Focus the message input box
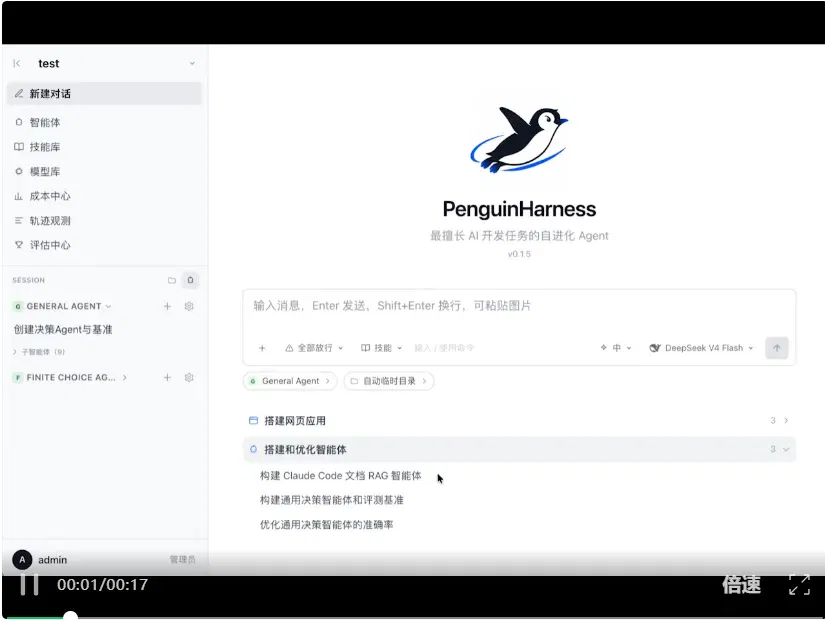Screen dimensions: 825x620 (519, 306)
